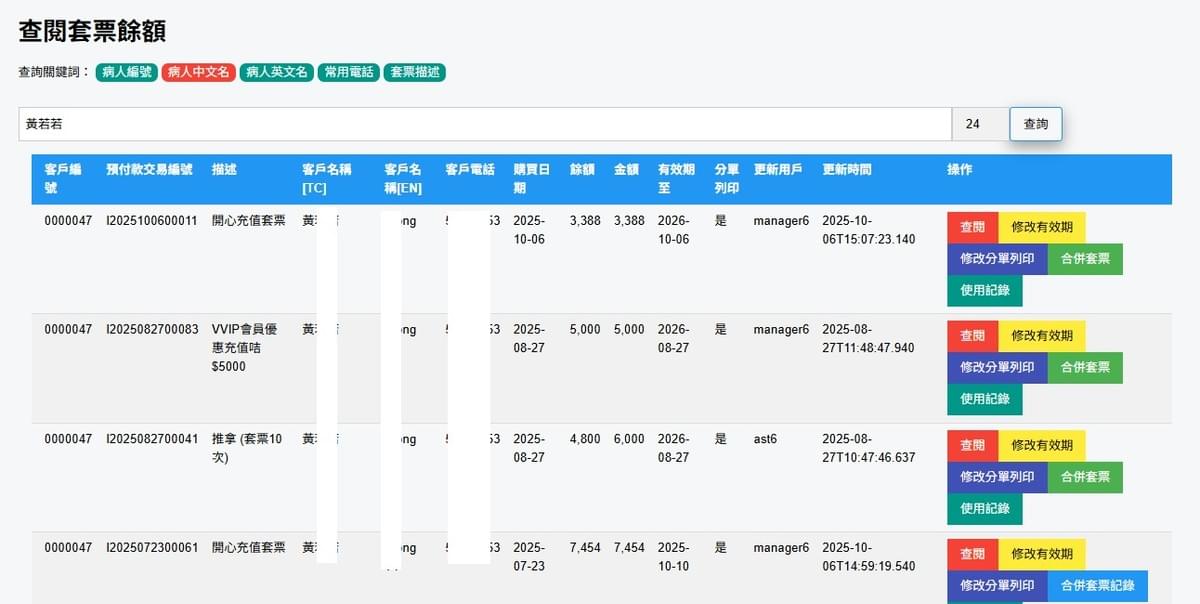The image size is (1200, 604).
Task: Click 查閱 for the 推拿 (套票10次) row
Action: [x=972, y=445]
